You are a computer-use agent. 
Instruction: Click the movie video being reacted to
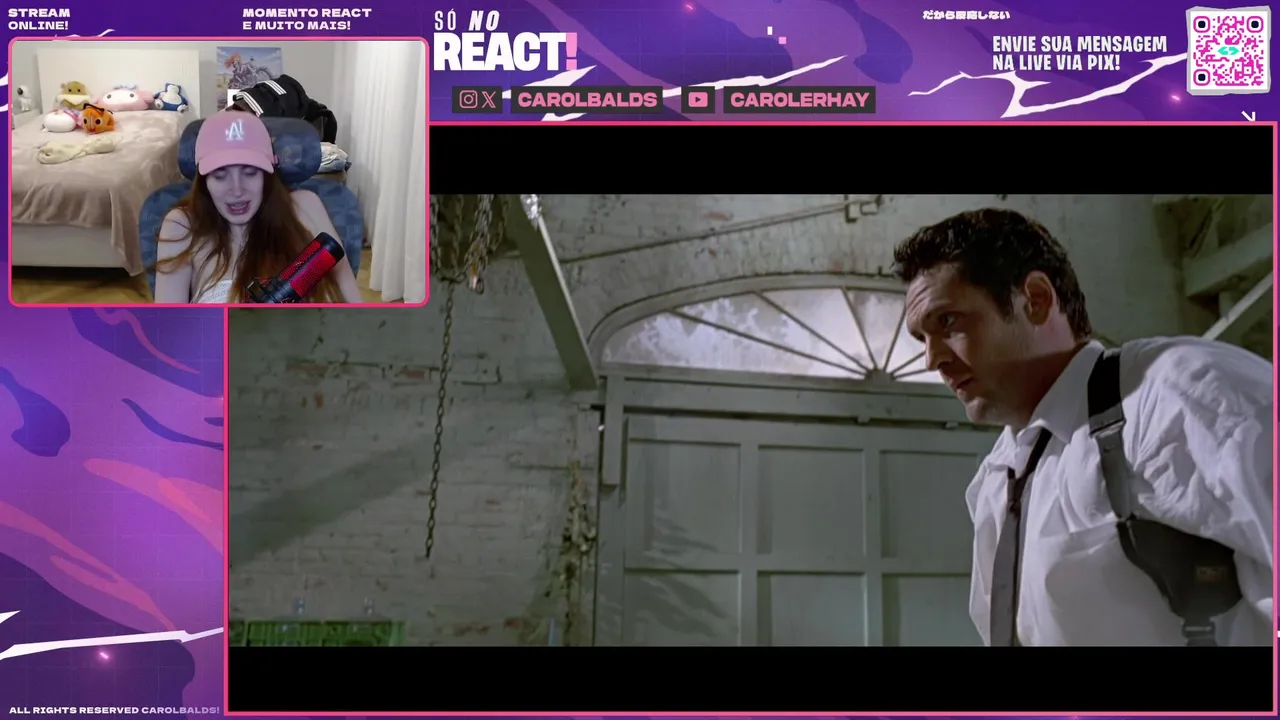pyautogui.click(x=751, y=420)
